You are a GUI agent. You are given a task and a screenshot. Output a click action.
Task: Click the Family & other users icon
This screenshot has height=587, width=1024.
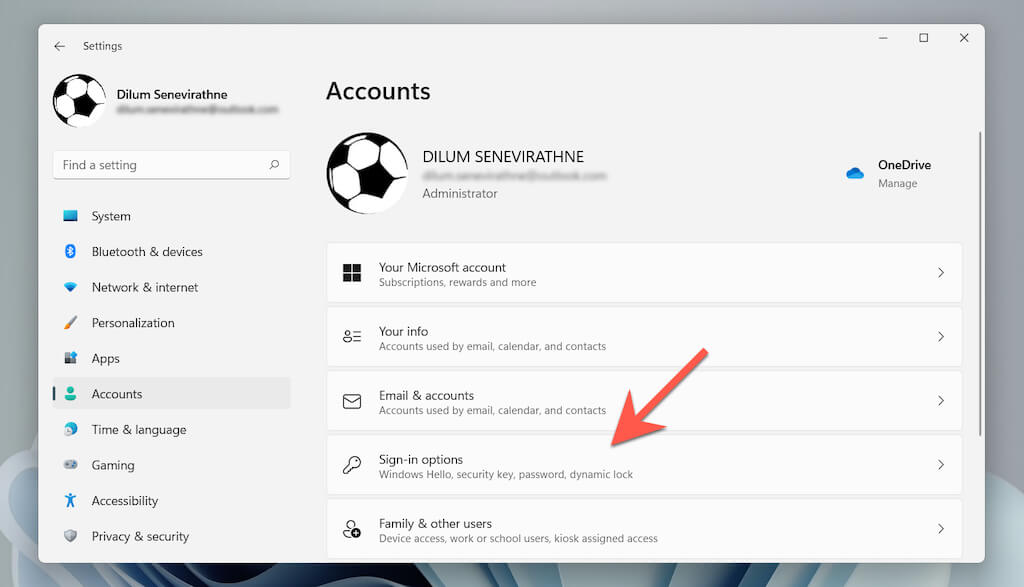(352, 529)
